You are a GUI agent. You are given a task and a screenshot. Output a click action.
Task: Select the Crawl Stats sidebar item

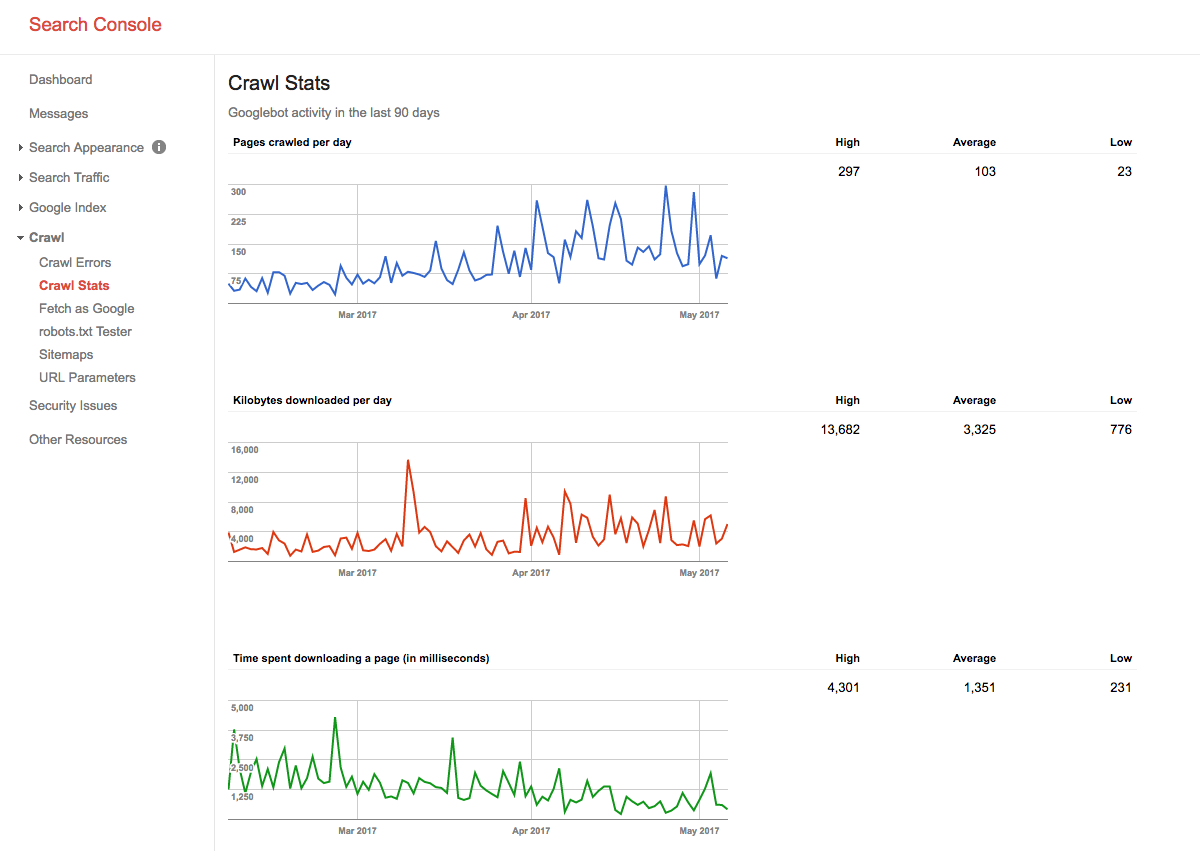coord(74,286)
